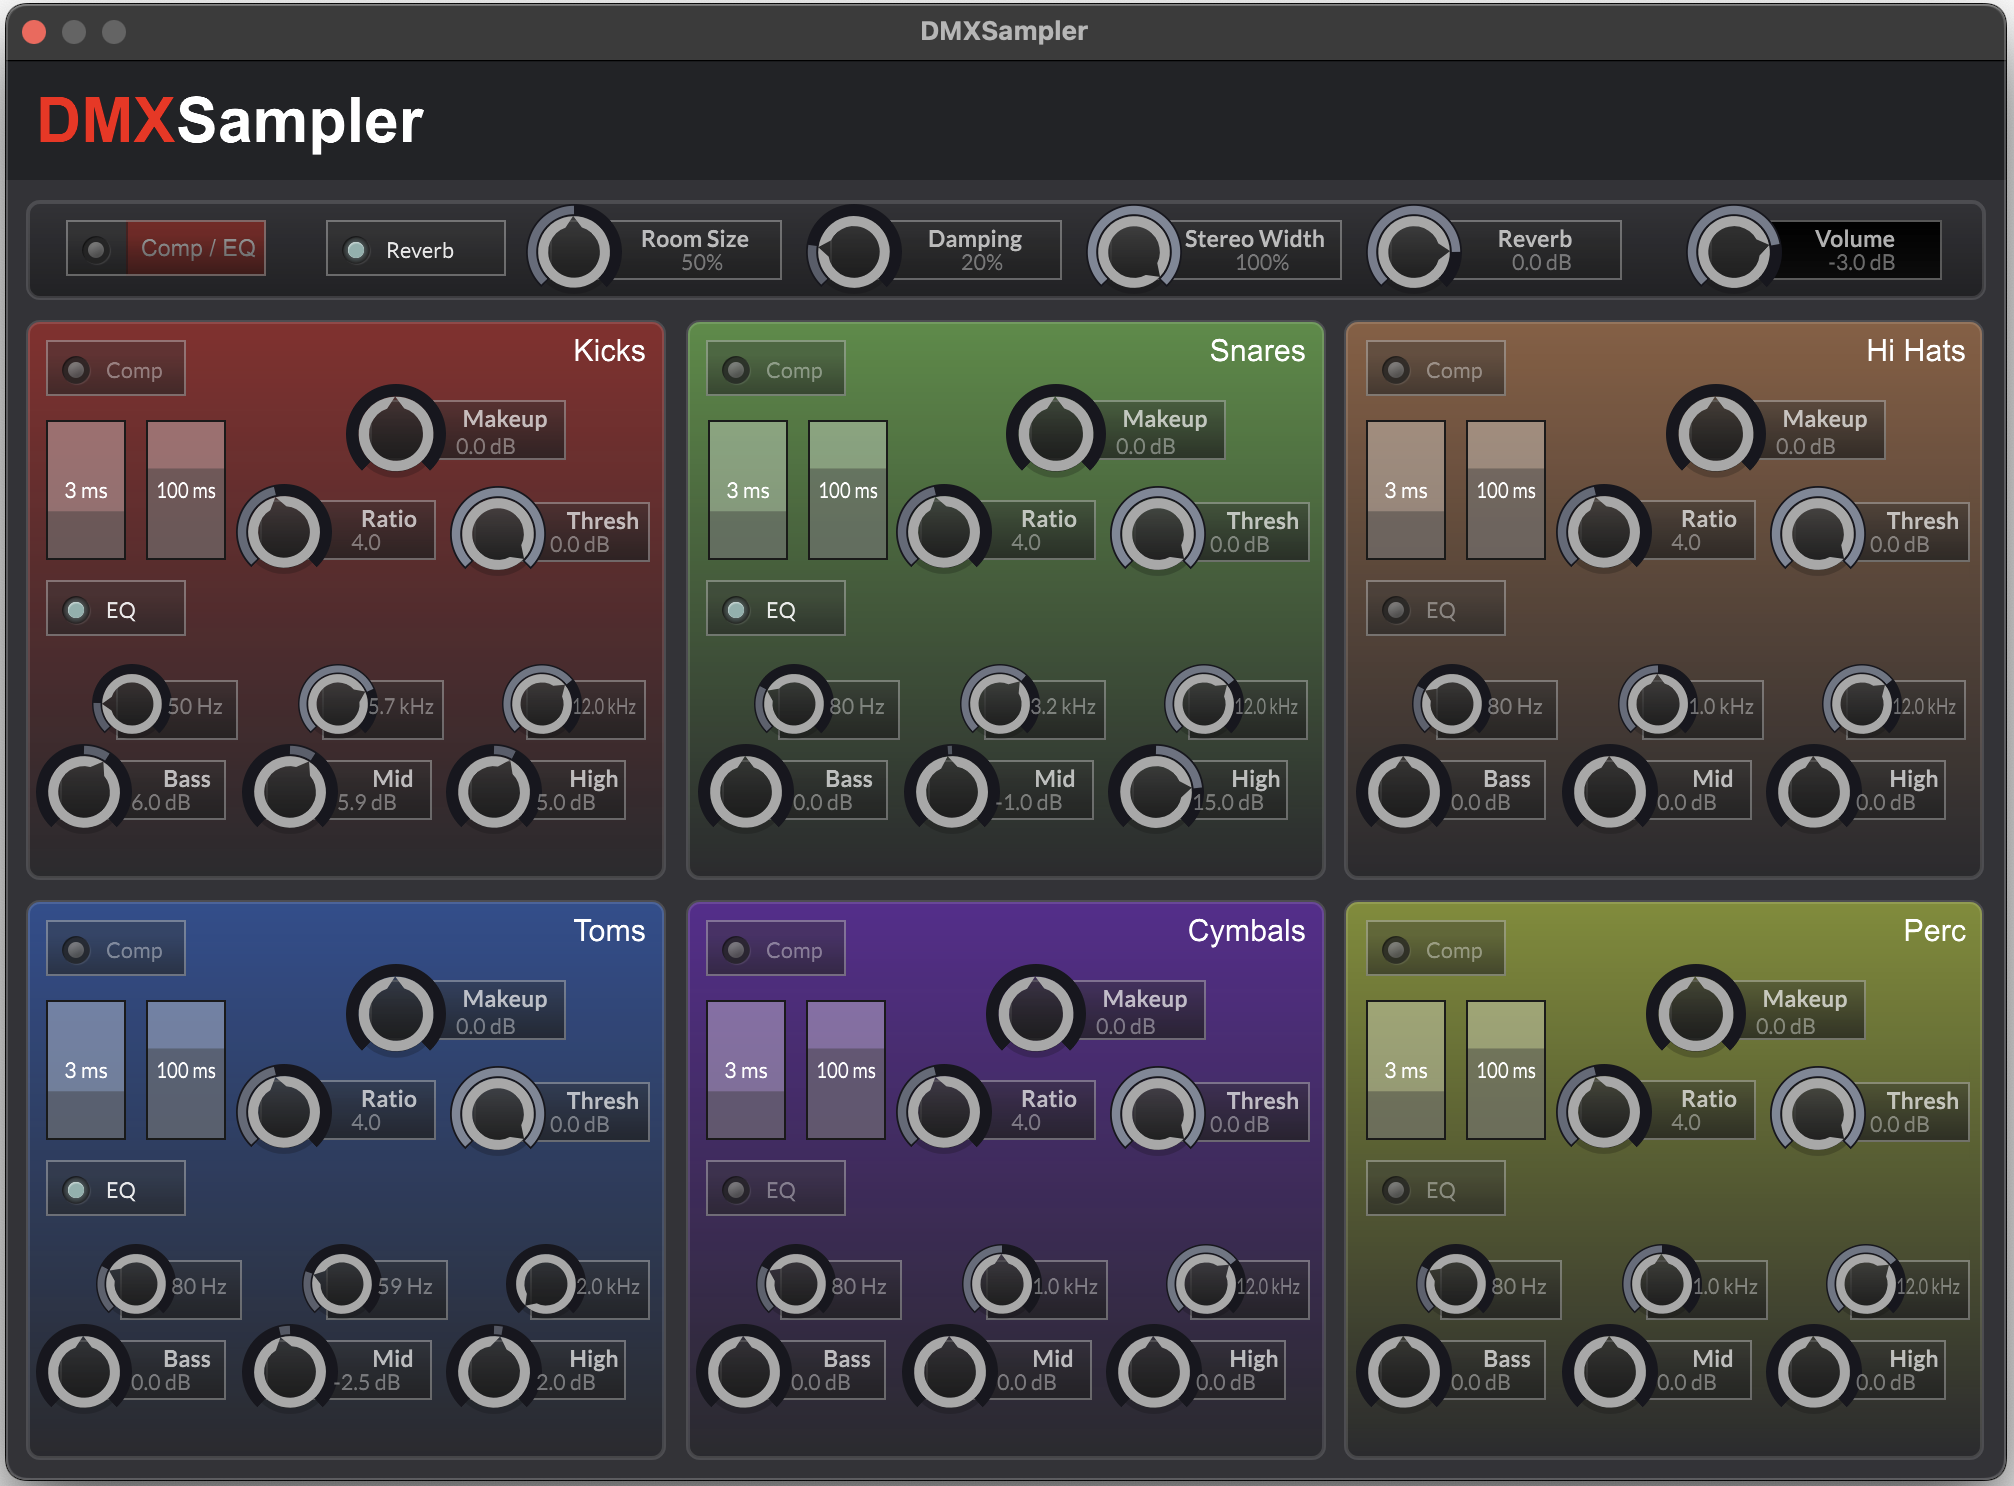Click the Hi Hats Thresh knob
The image size is (2014, 1486).
[x=1818, y=531]
